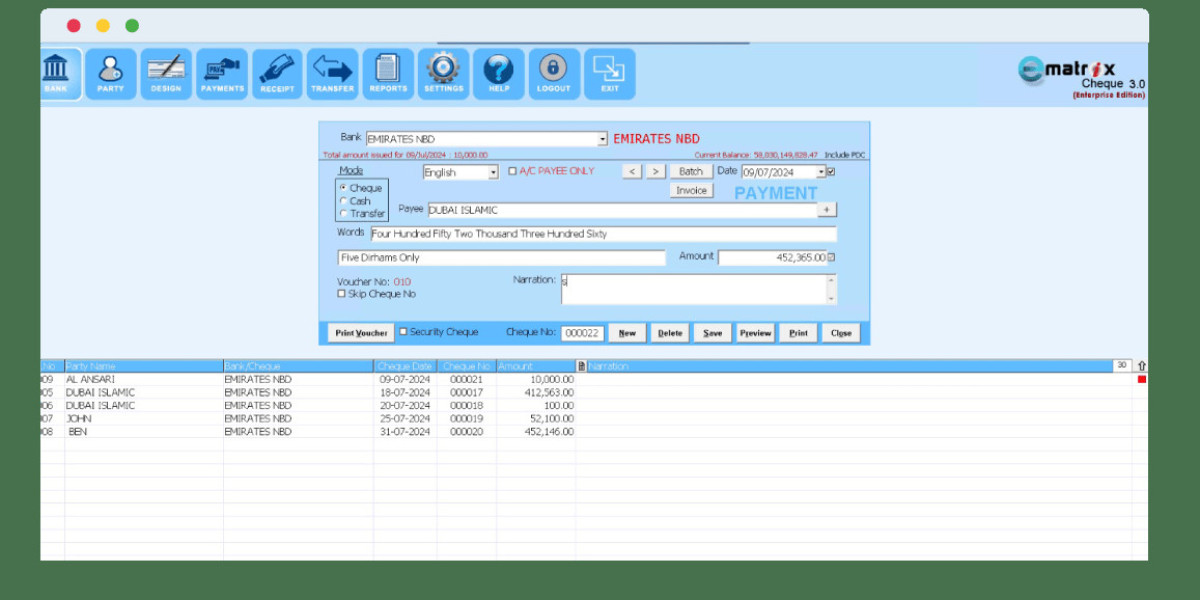Open the Settings gear icon
The image size is (1200, 600).
coord(443,73)
